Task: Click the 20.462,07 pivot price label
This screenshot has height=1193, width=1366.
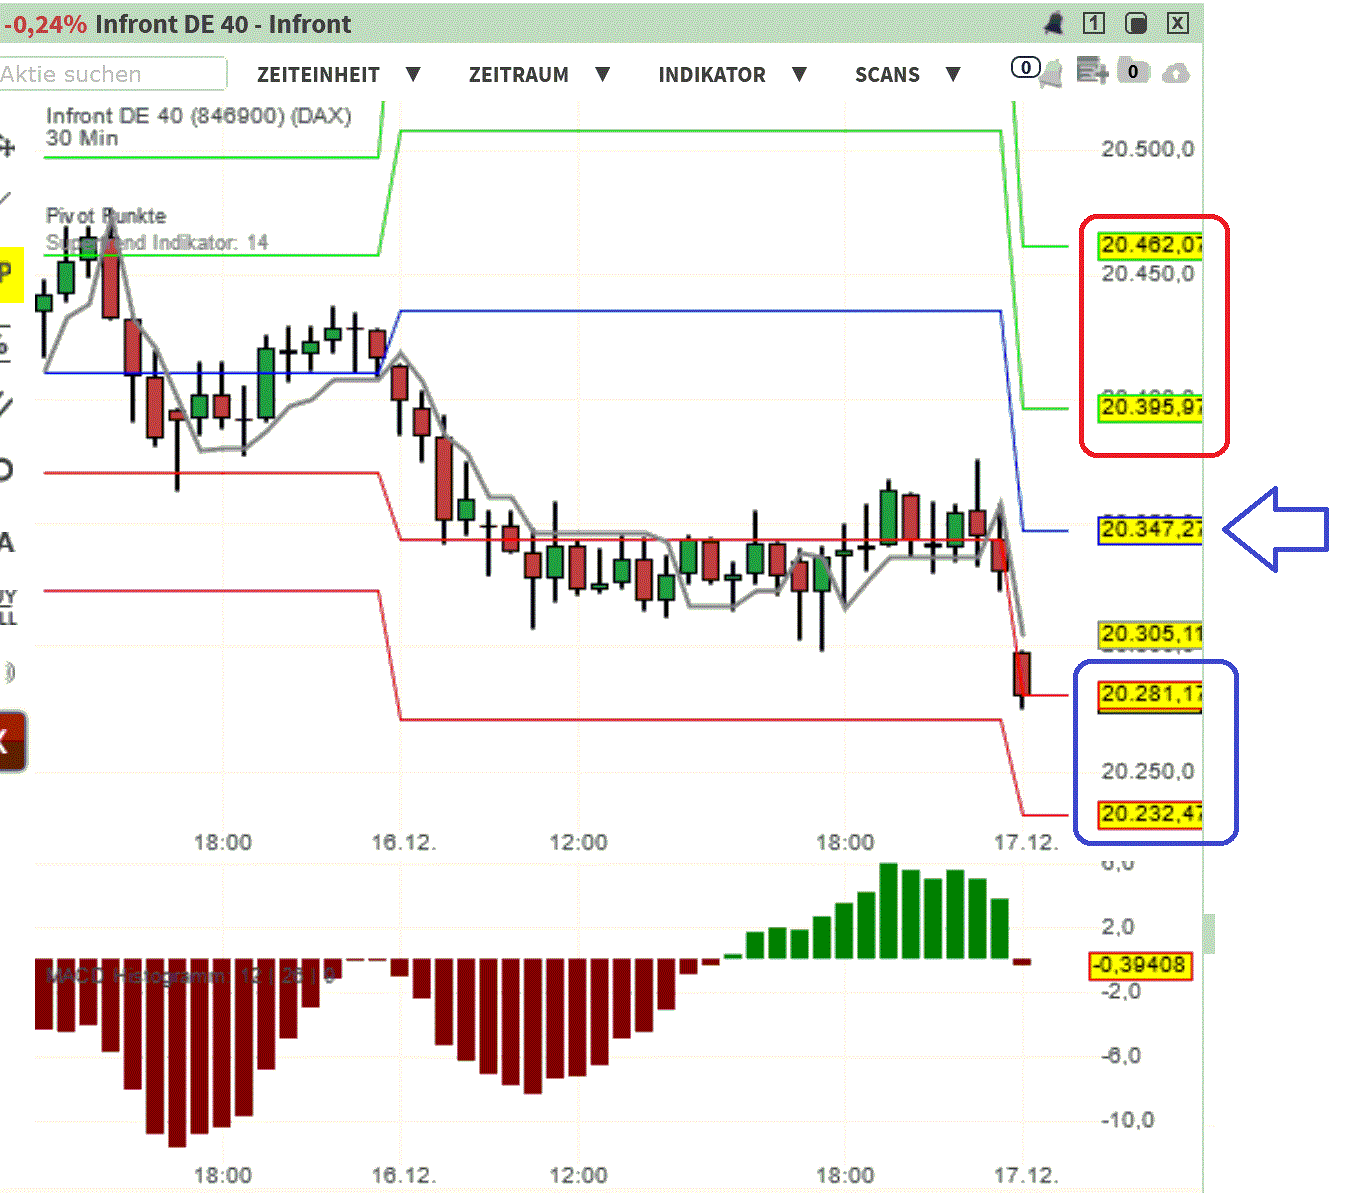Action: click(x=1150, y=245)
